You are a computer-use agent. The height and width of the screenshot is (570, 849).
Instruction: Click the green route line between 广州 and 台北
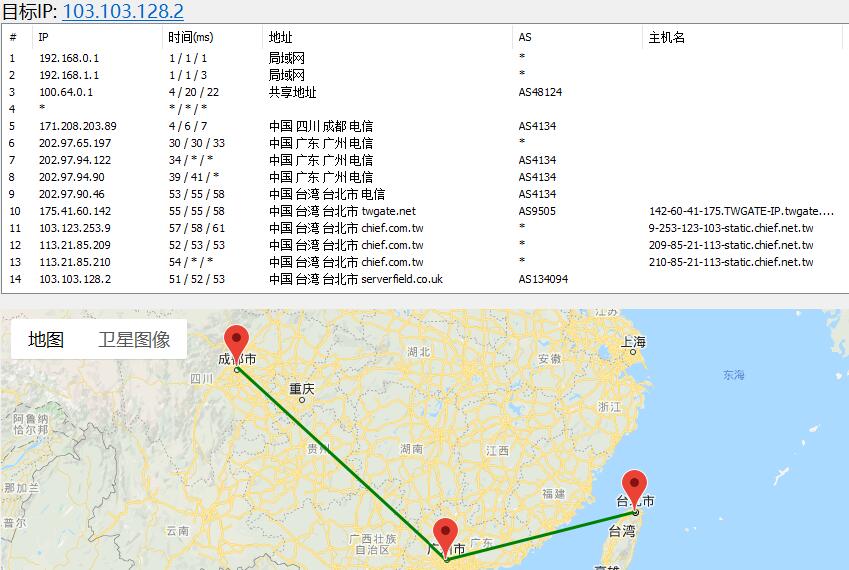pyautogui.click(x=541, y=535)
